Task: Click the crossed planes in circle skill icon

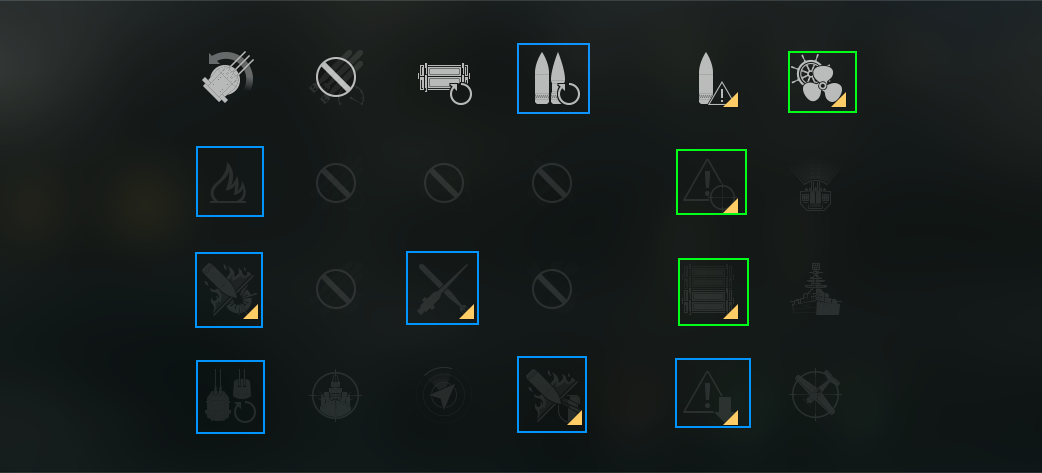Action: pyautogui.click(x=816, y=395)
